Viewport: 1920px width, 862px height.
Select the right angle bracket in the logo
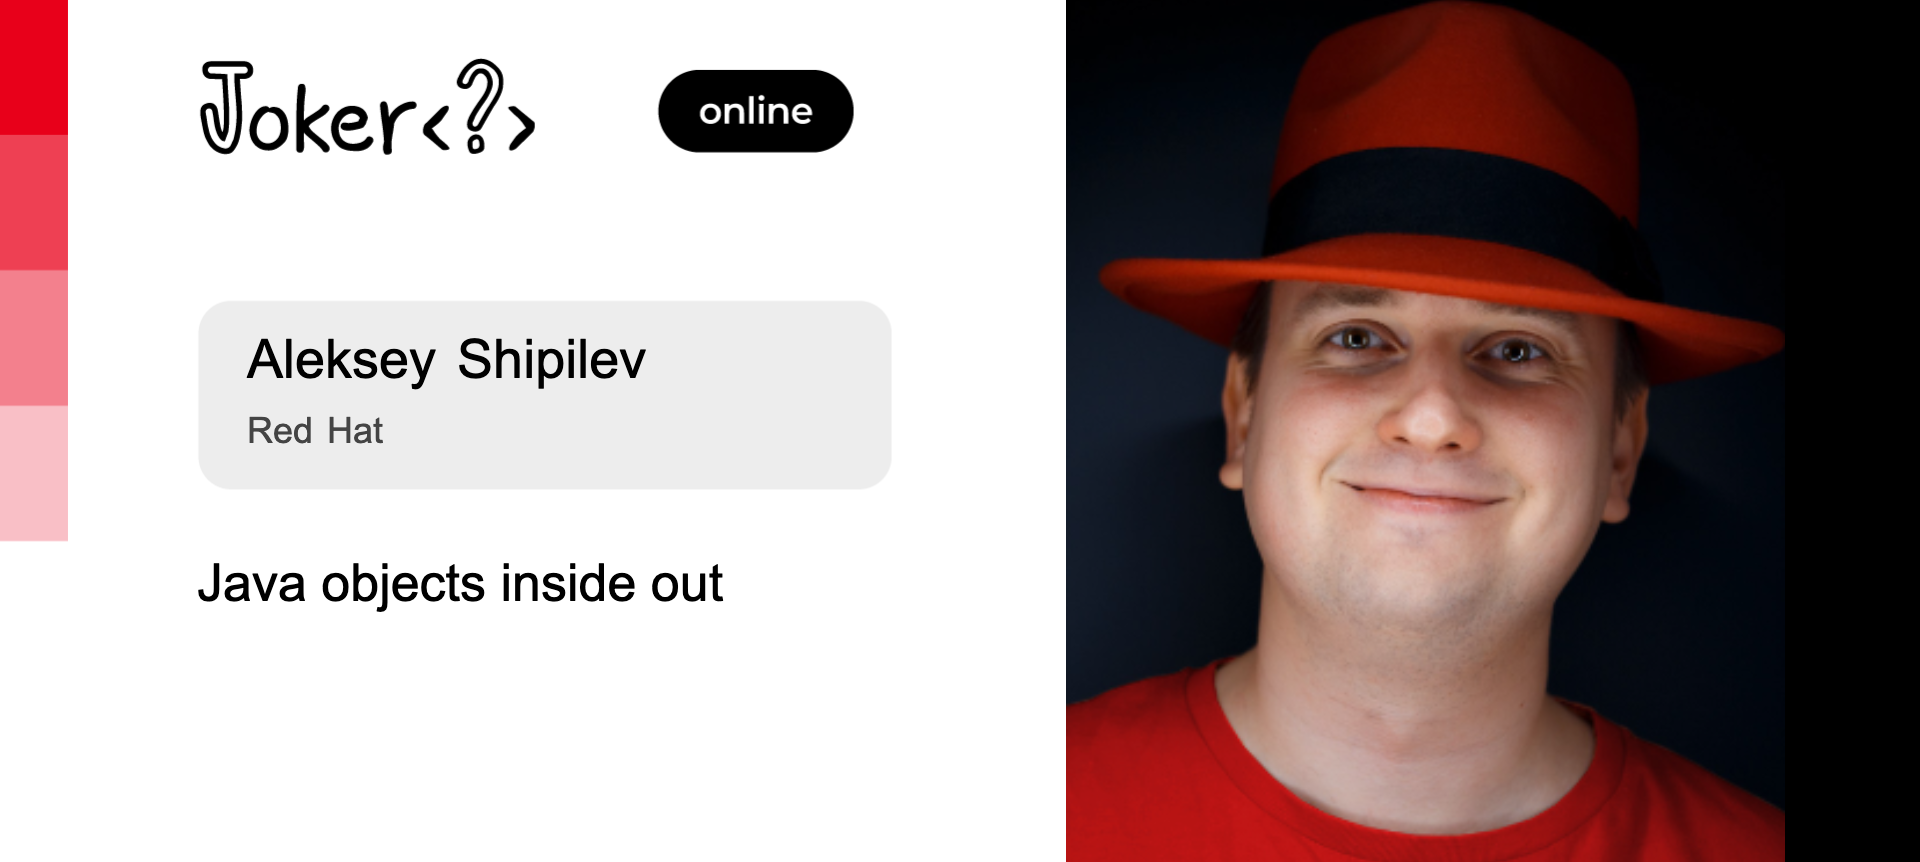tap(522, 127)
